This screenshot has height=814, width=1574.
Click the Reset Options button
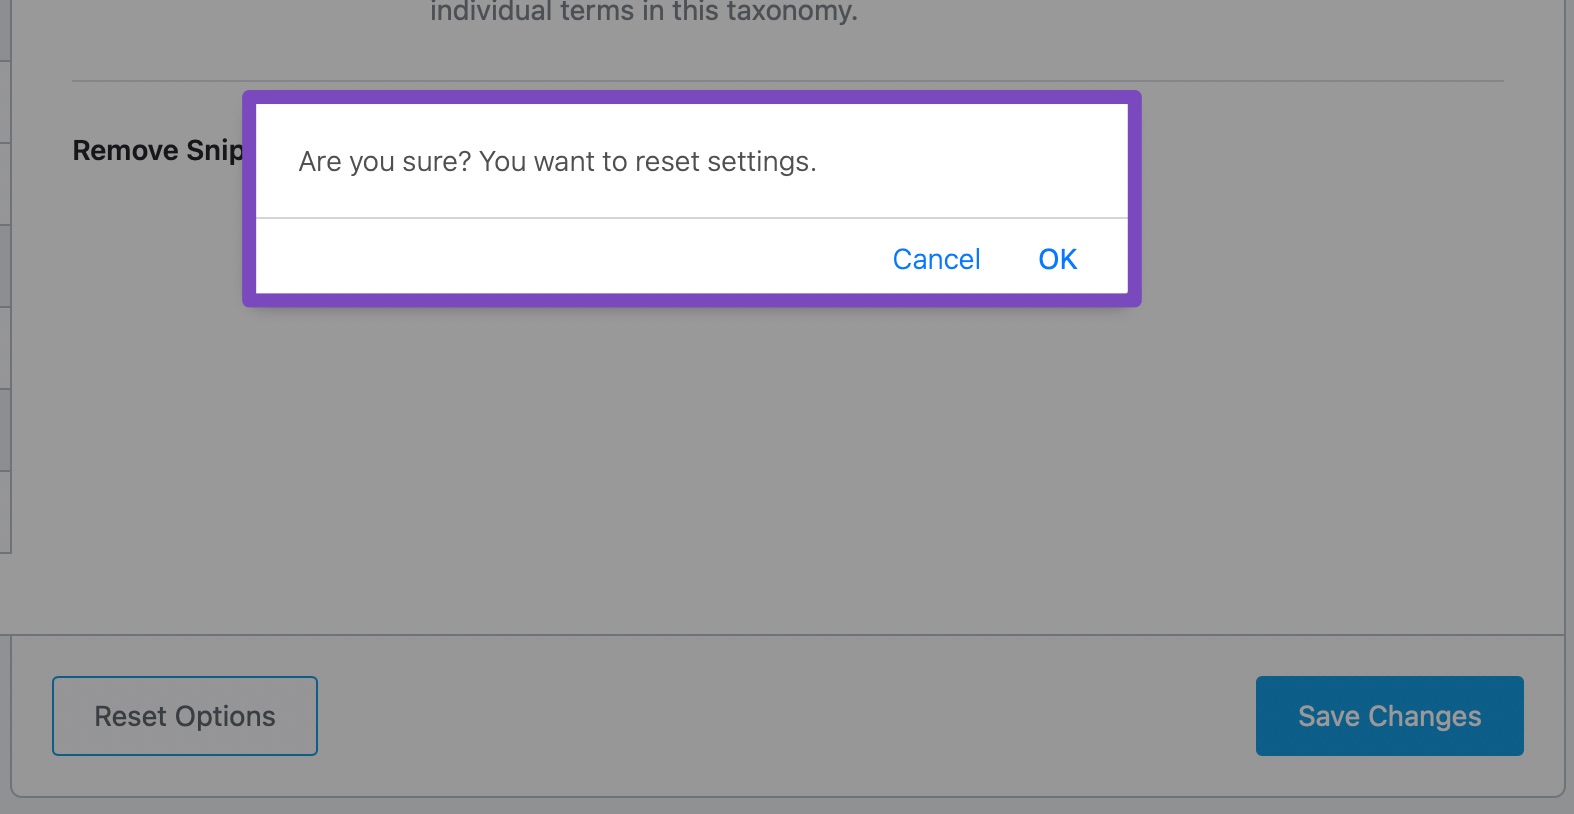tap(184, 715)
